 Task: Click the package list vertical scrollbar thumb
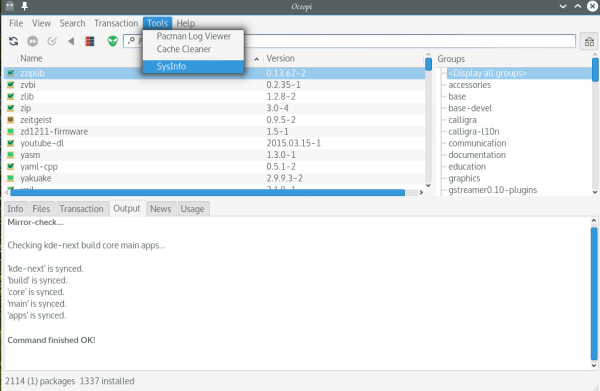coord(428,64)
